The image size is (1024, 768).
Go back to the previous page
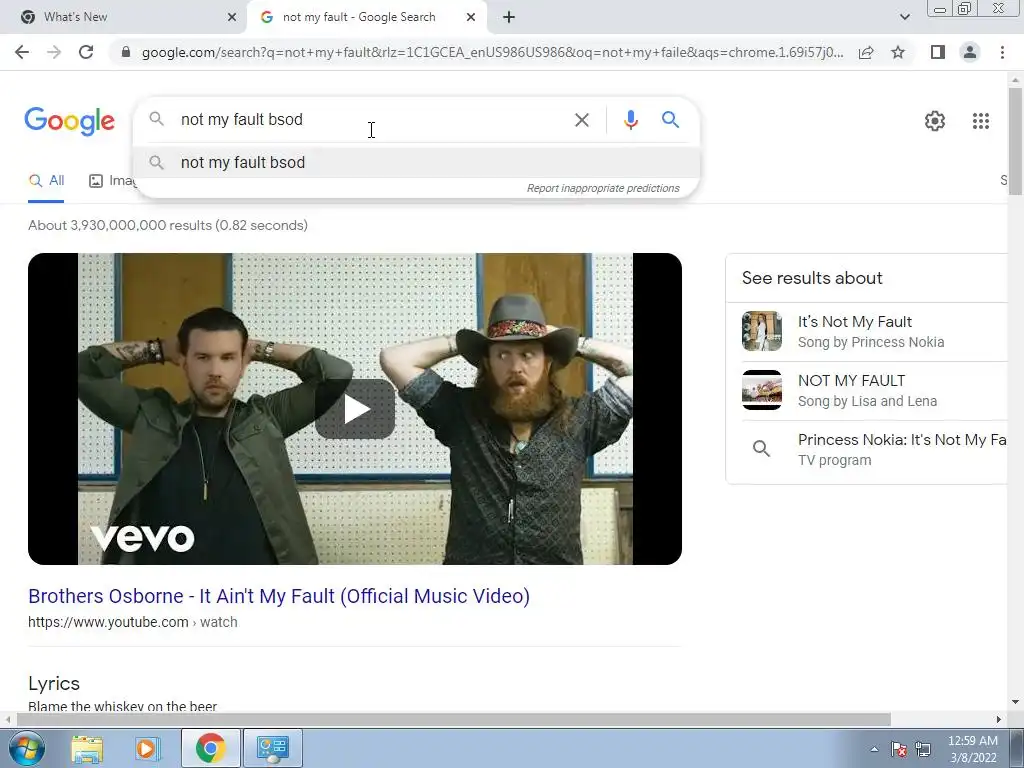22,52
